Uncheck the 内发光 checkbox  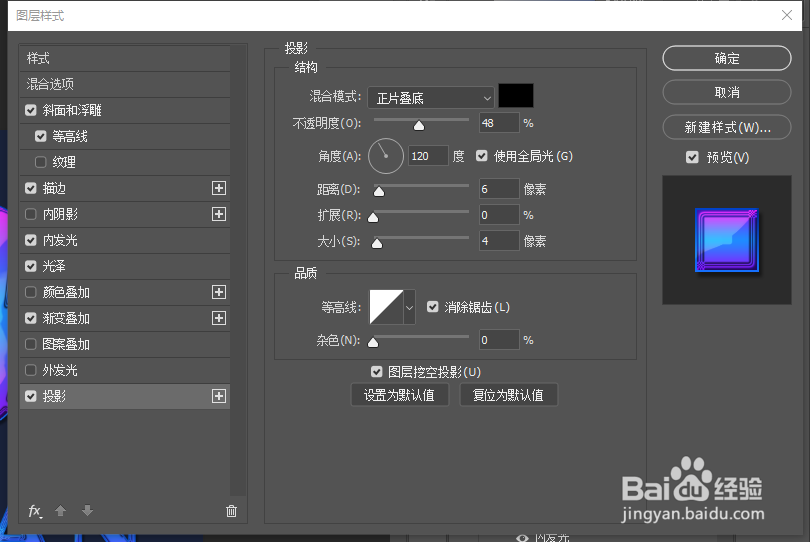coord(31,240)
